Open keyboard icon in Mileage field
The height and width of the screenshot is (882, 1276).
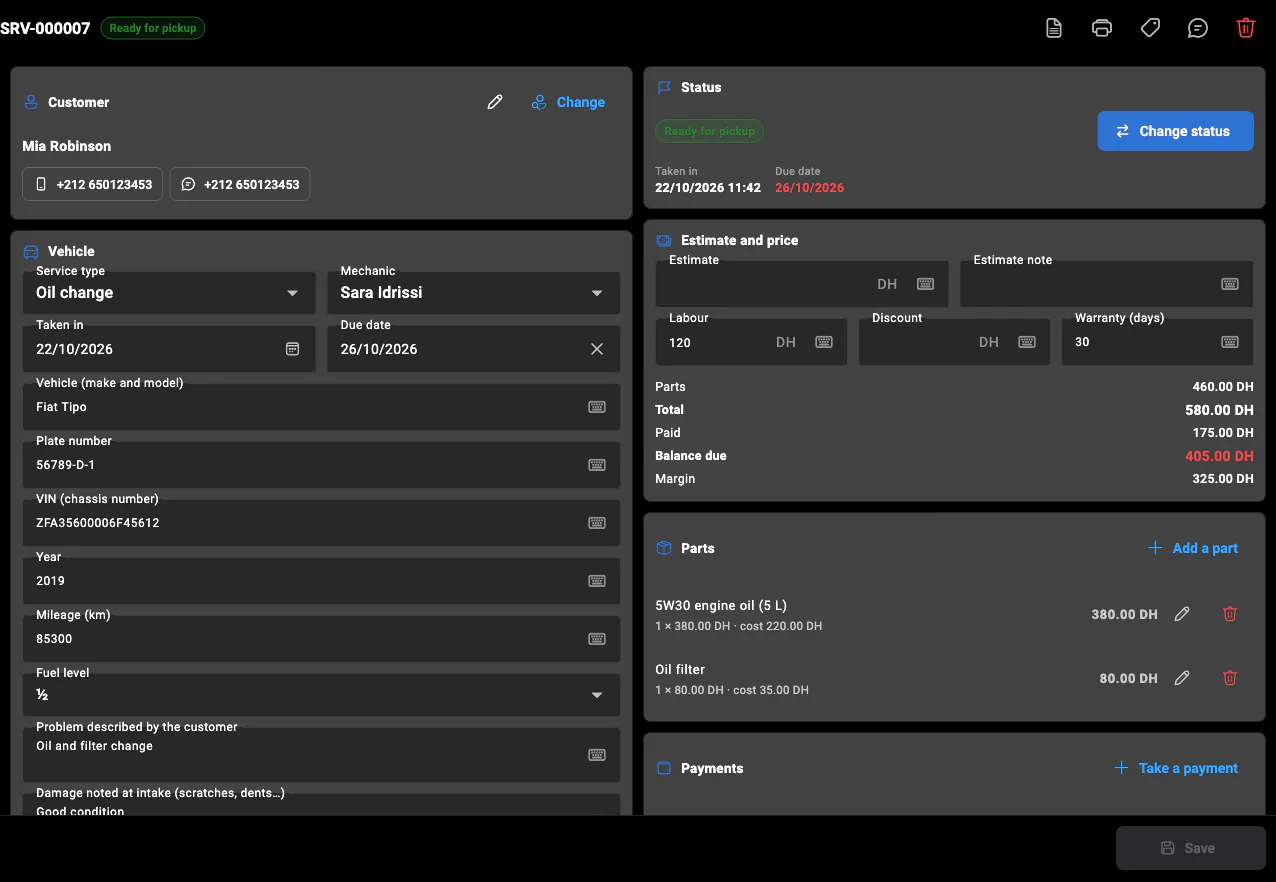click(597, 639)
